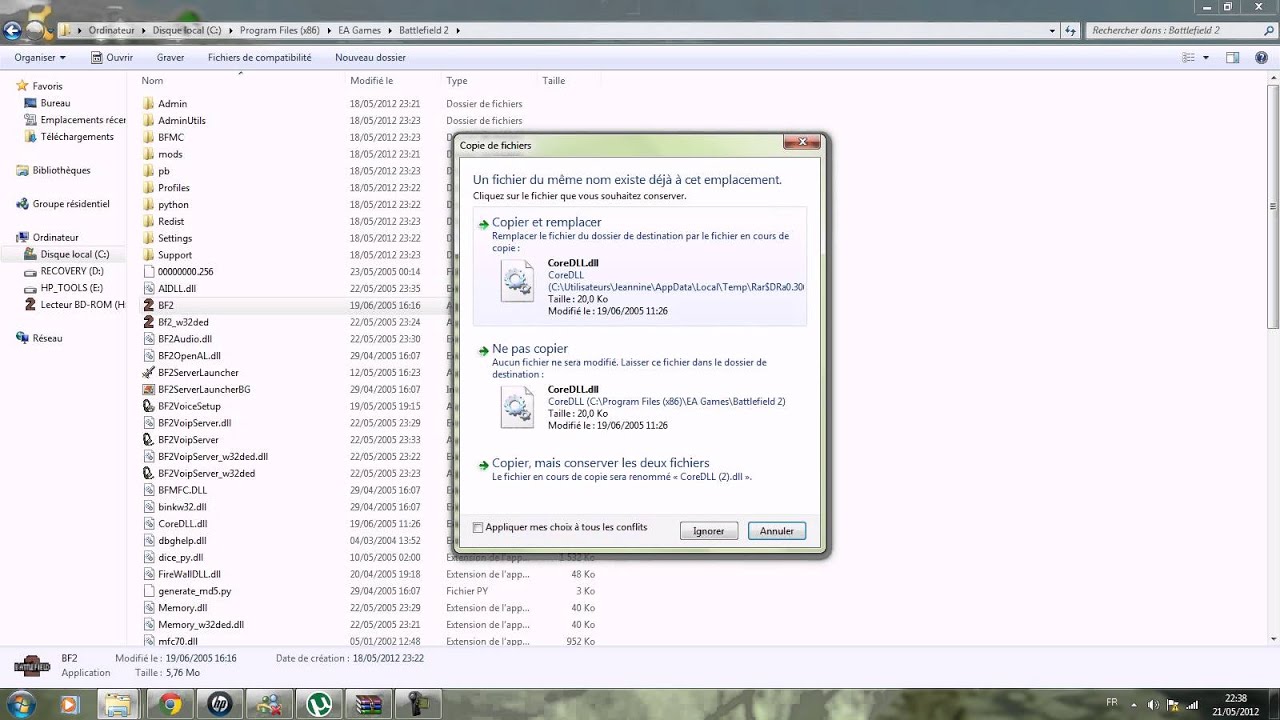Click Disque local (C:) breadcrumb
The image size is (1280, 720).
tap(187, 31)
